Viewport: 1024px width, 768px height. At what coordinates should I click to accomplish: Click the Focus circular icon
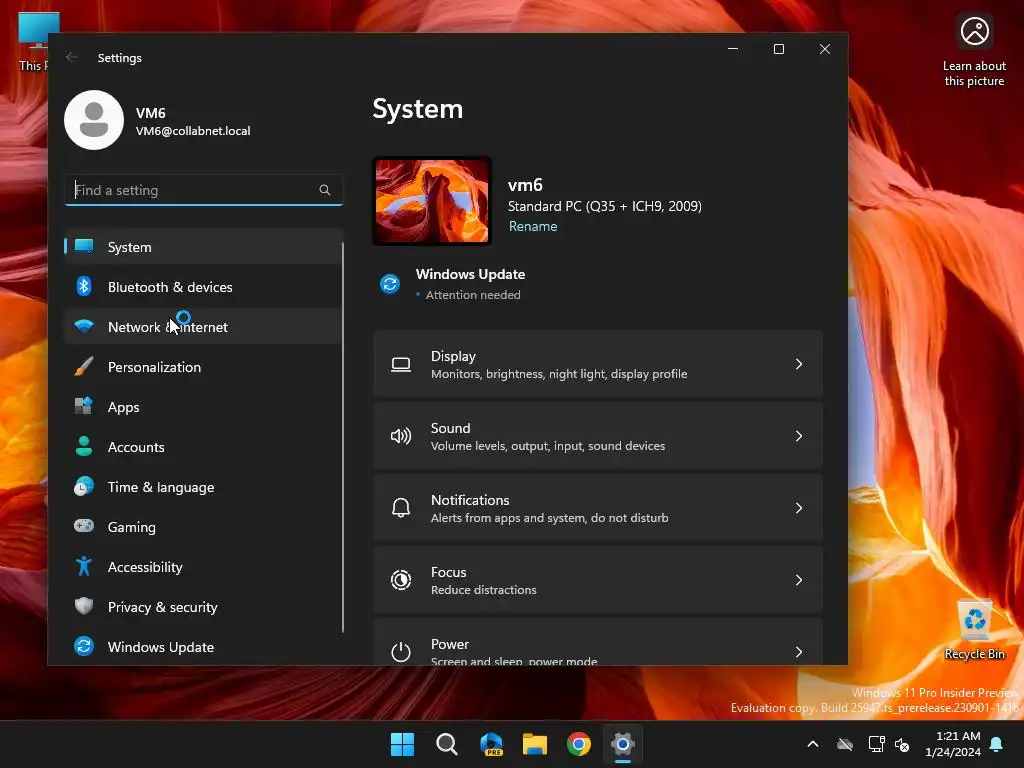coord(401,580)
